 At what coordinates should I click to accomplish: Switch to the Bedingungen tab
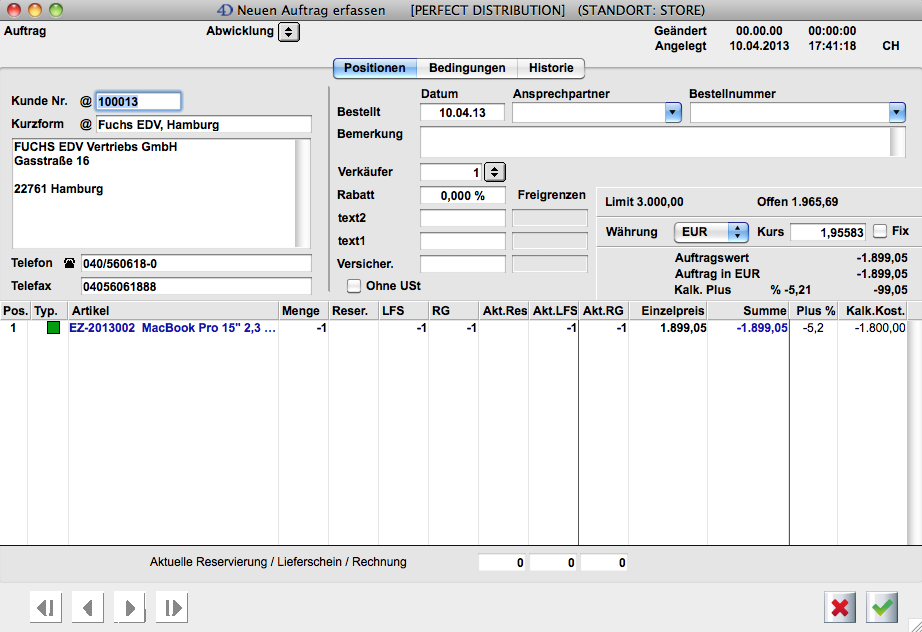click(466, 68)
